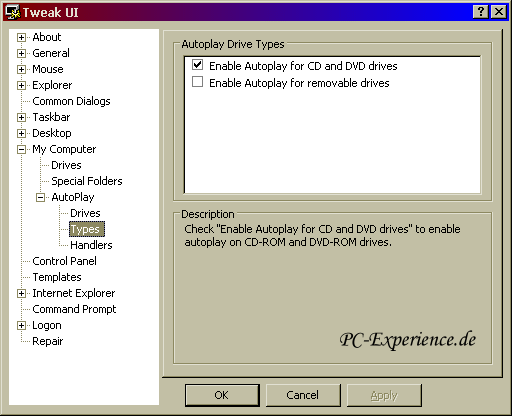Expand the About tree node

click(x=21, y=37)
